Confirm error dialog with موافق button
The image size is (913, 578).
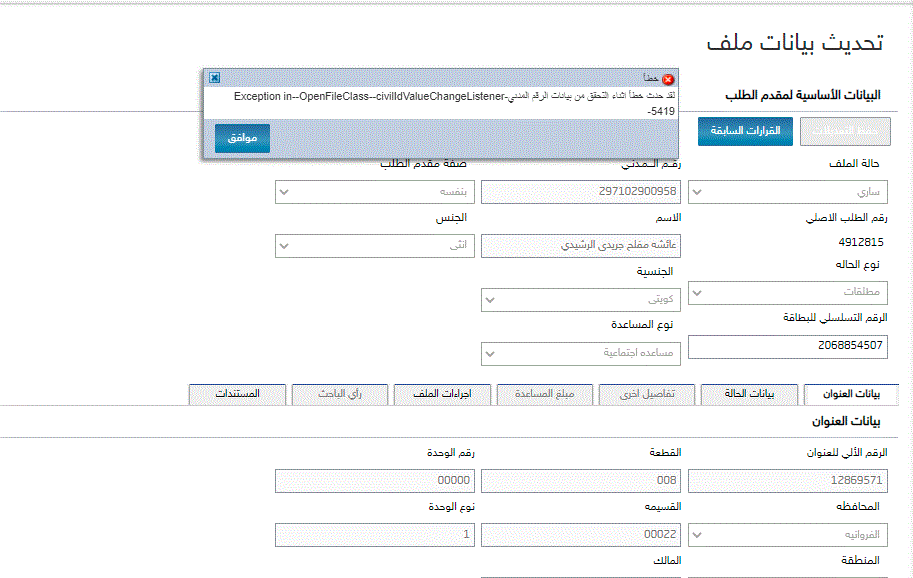point(242,138)
